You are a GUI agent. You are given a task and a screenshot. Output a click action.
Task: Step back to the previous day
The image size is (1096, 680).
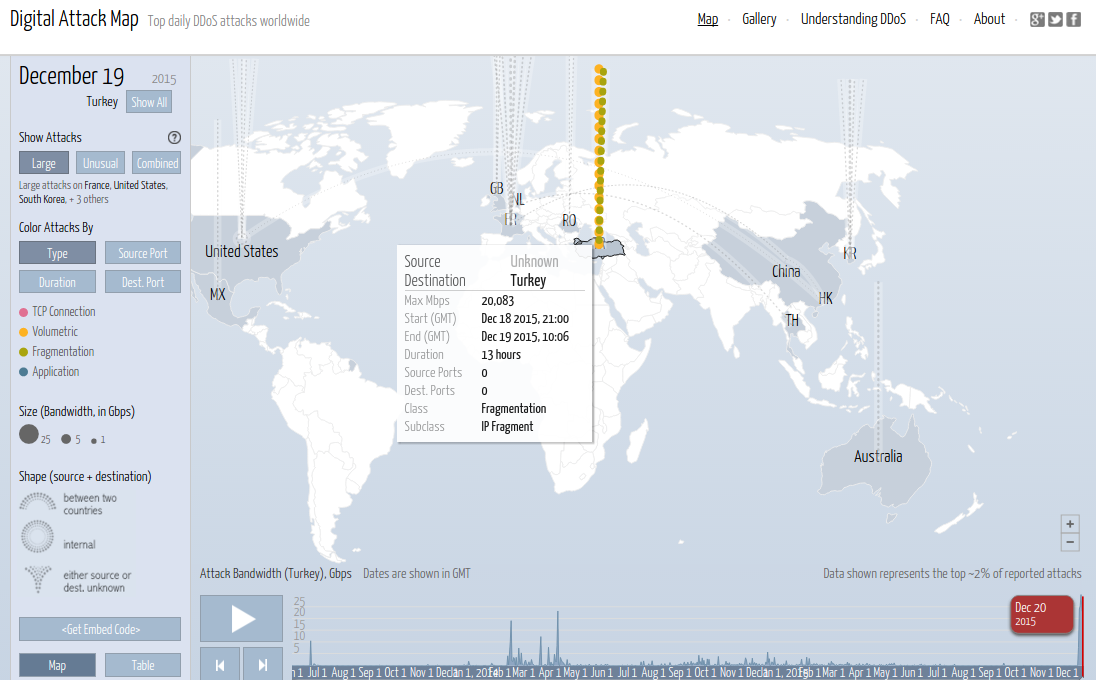point(220,664)
